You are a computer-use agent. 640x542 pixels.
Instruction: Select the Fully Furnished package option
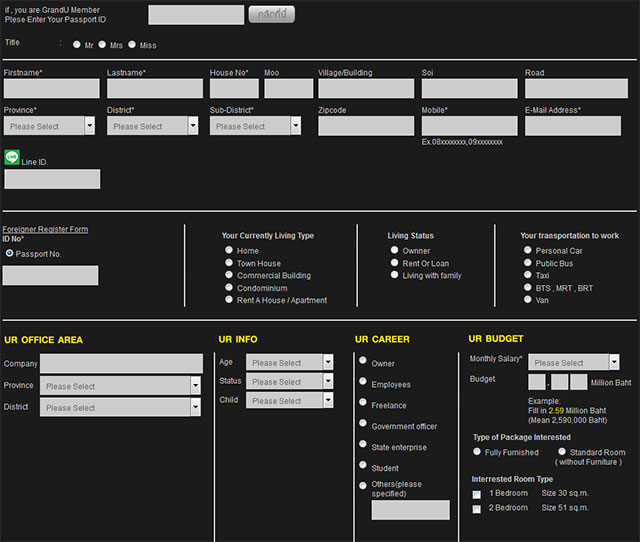click(x=477, y=452)
